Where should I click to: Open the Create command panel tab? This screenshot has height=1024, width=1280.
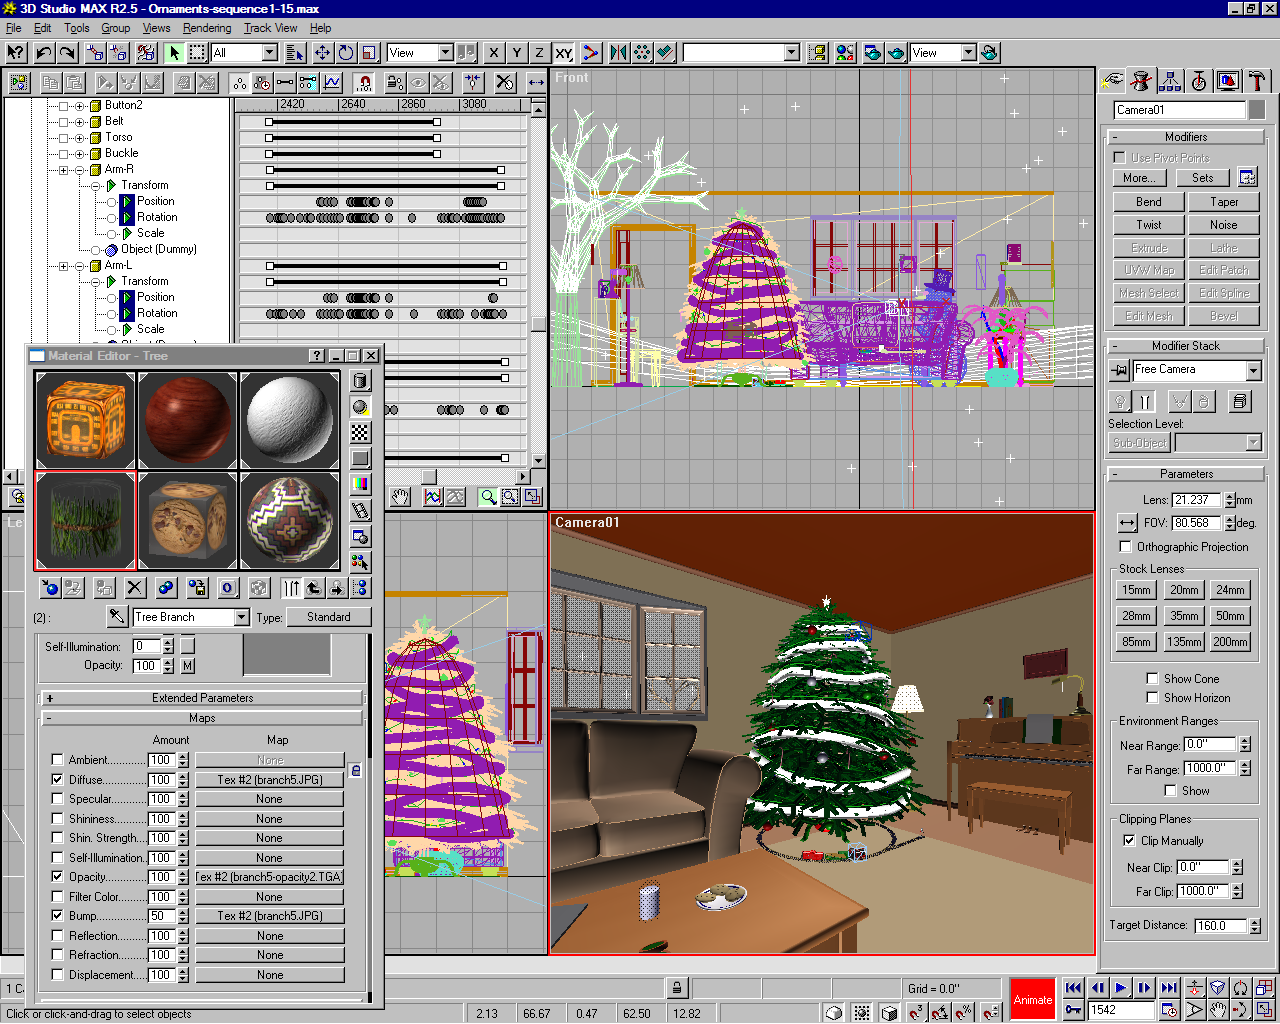pos(1112,81)
